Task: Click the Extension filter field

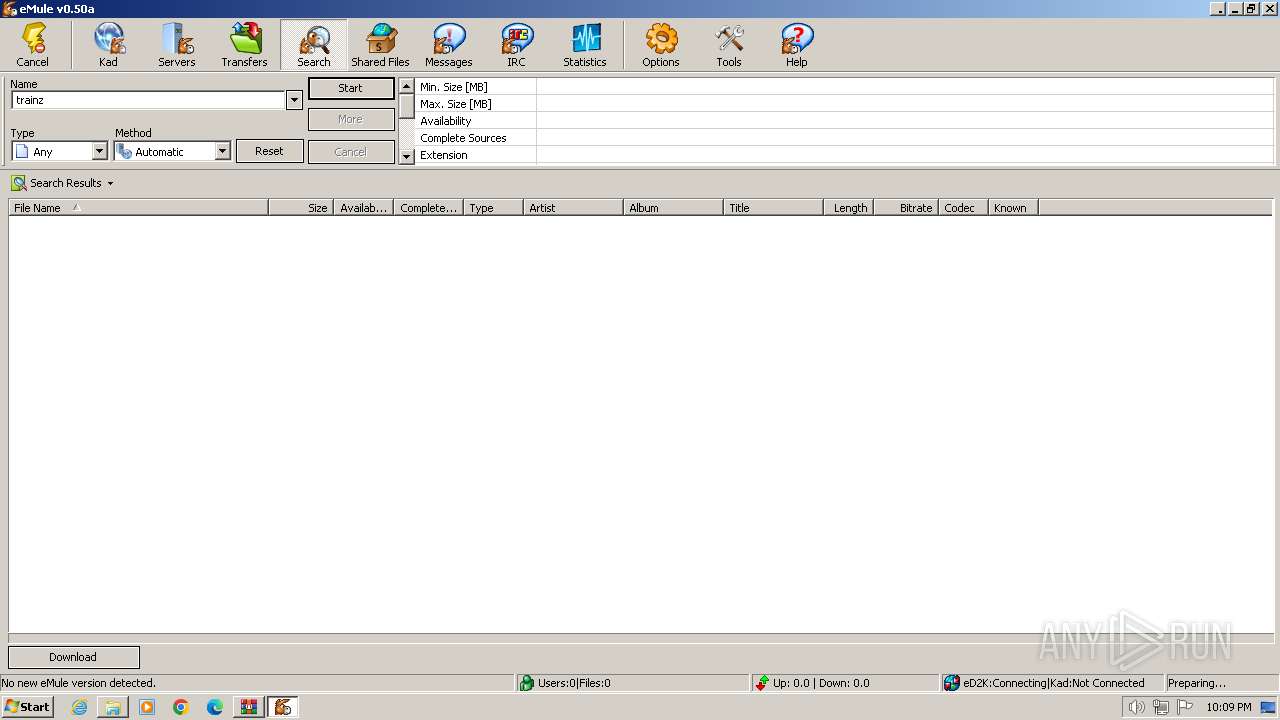Action: click(904, 155)
